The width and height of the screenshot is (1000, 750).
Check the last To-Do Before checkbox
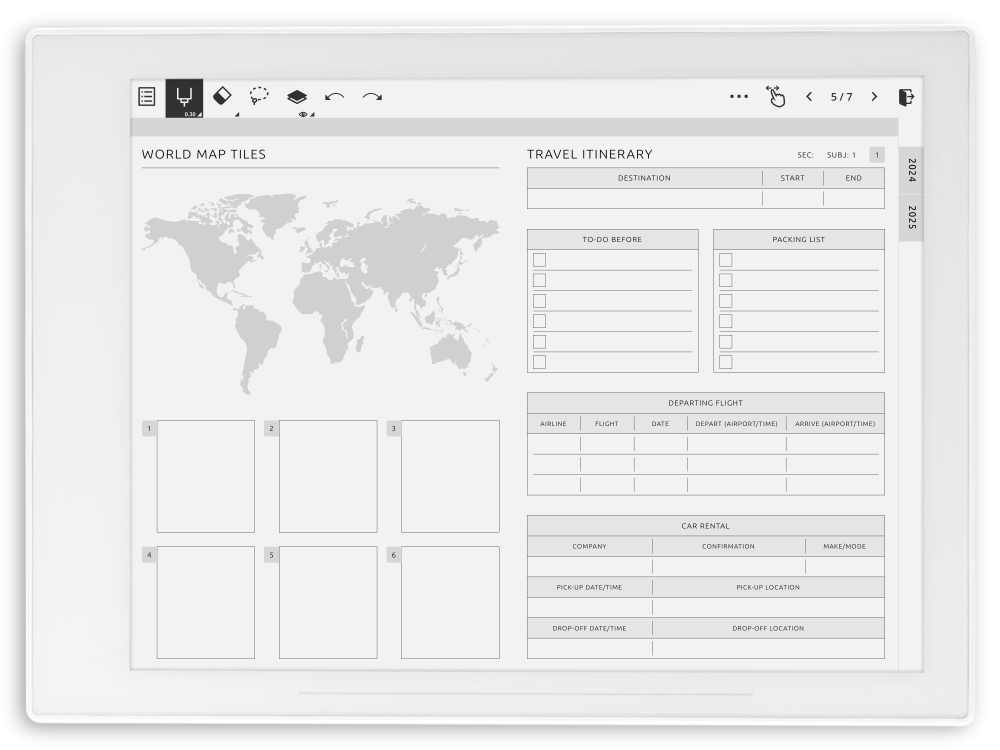click(539, 362)
